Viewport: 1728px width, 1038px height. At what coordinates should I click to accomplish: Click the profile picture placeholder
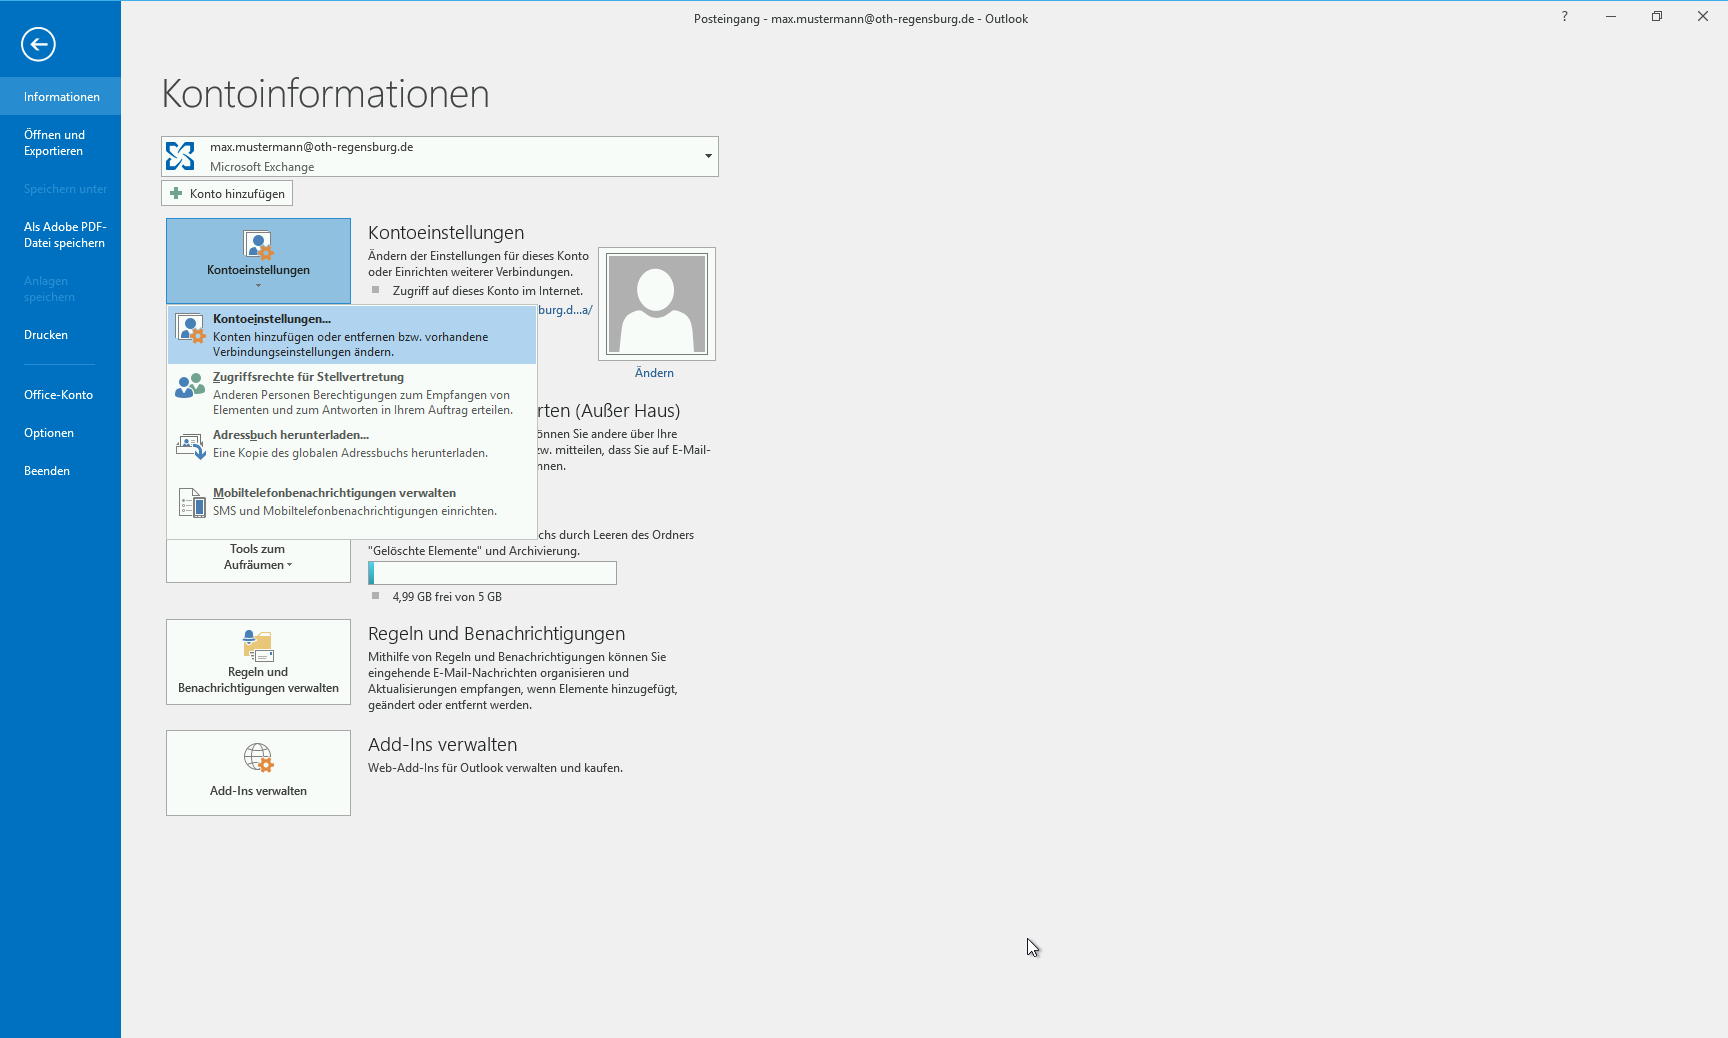coord(657,304)
